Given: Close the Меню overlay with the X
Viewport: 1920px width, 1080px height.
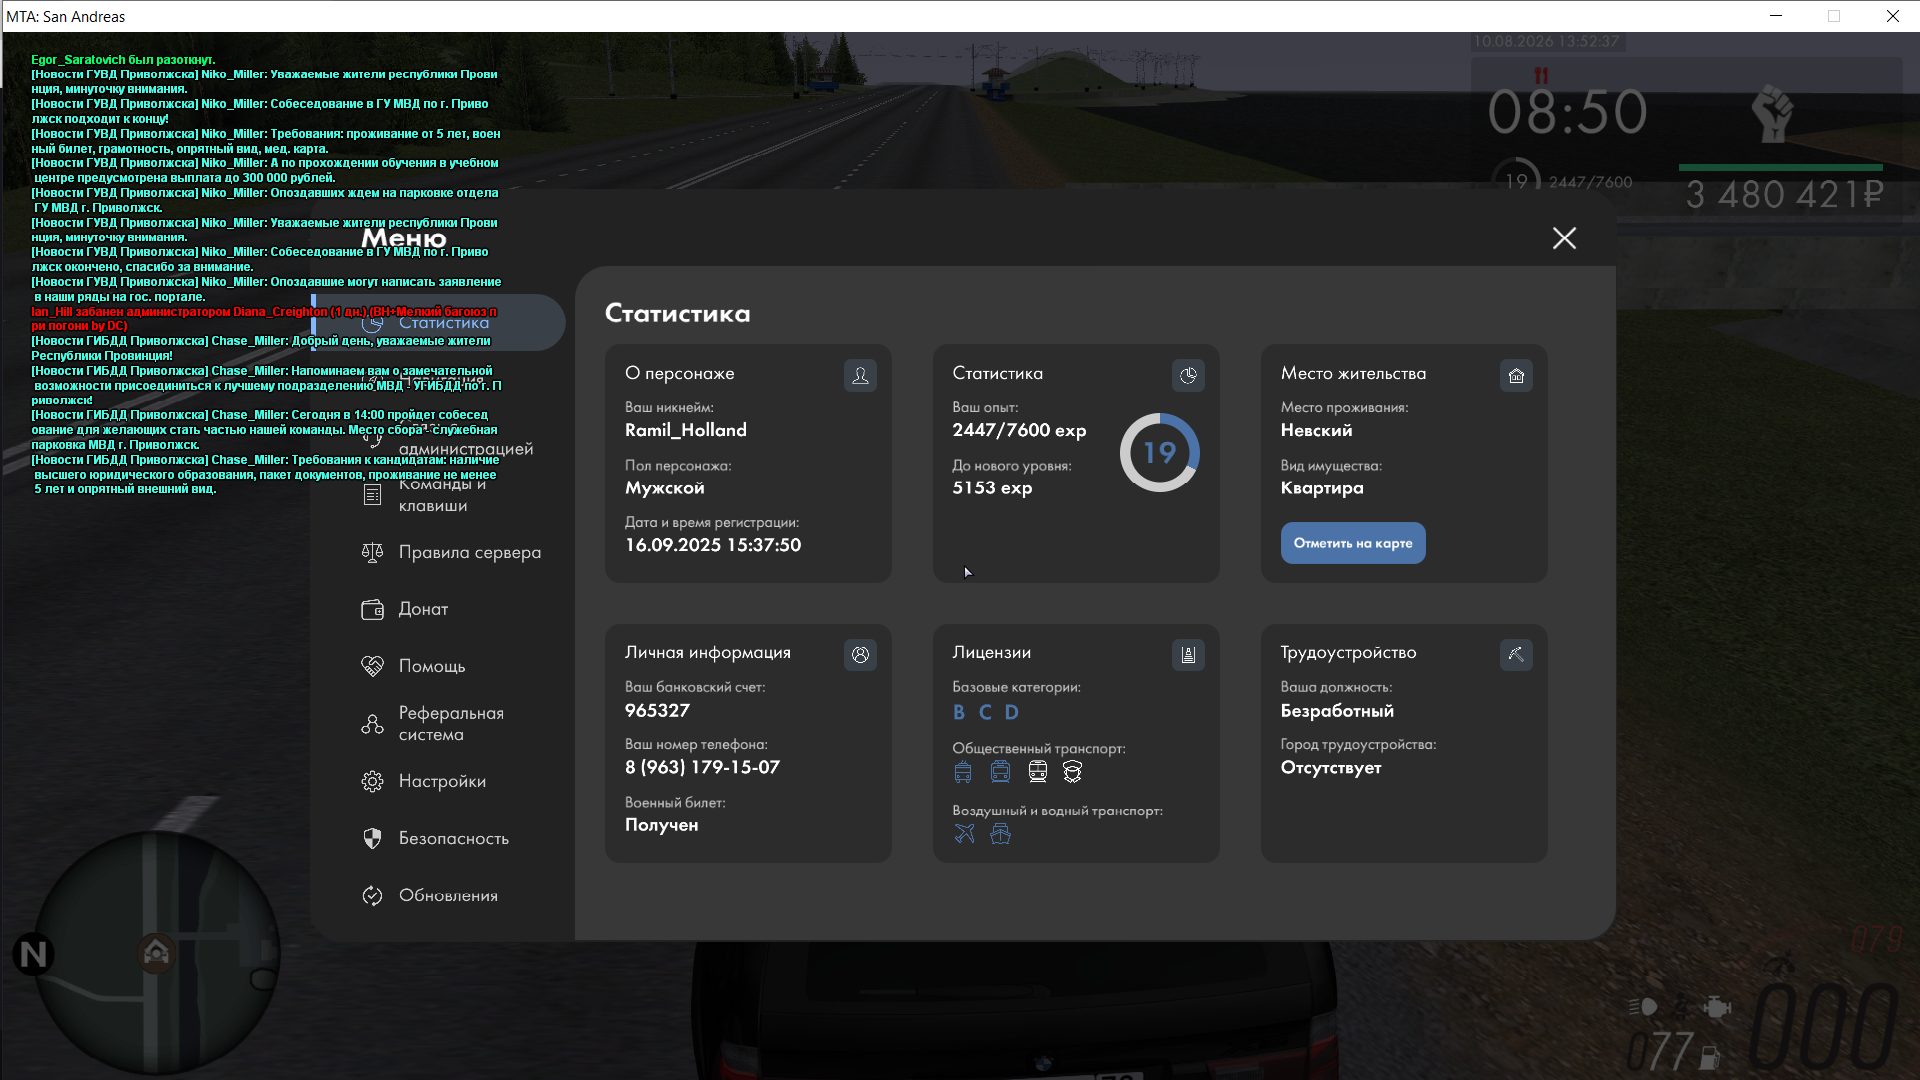Looking at the screenshot, I should [1564, 238].
